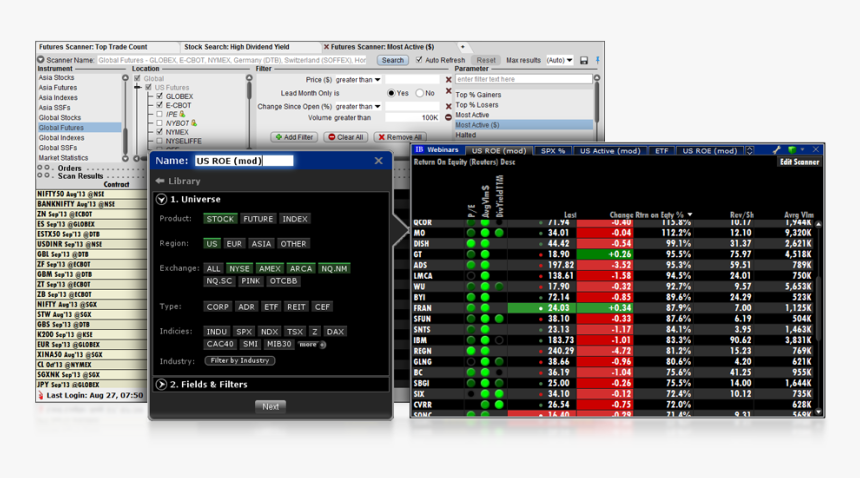Toggle the US Futures checkbox

pyautogui.click(x=149, y=87)
